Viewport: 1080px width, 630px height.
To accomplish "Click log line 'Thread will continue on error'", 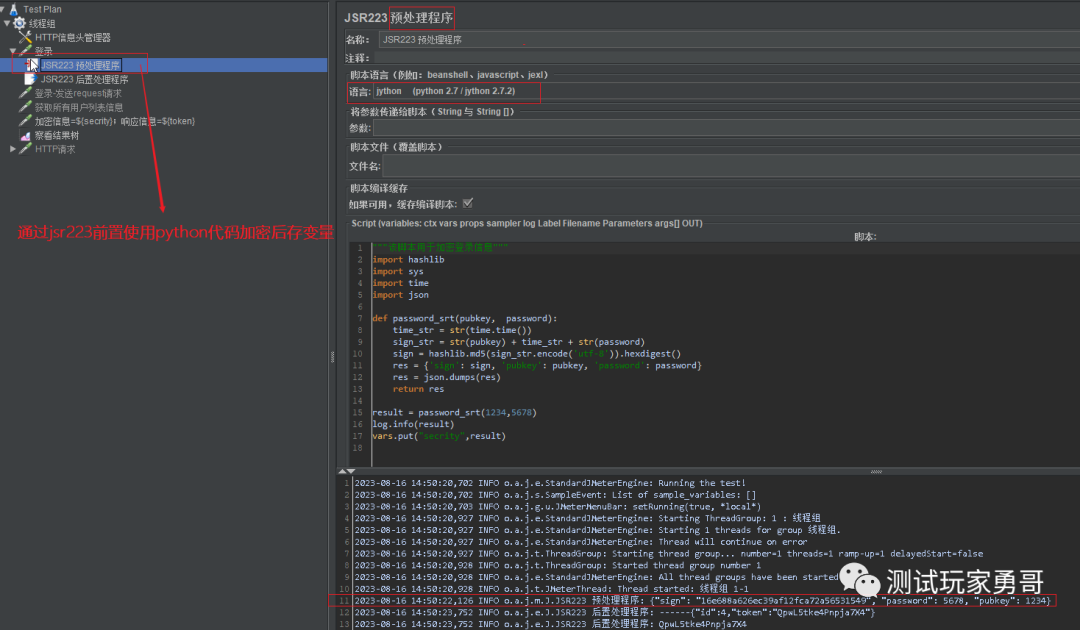I will click(x=581, y=542).
